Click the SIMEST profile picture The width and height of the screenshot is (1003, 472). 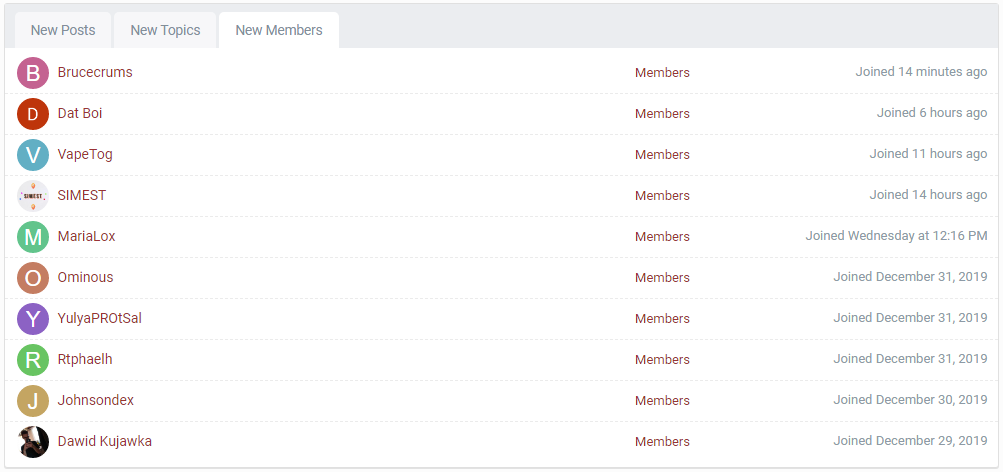pos(33,195)
